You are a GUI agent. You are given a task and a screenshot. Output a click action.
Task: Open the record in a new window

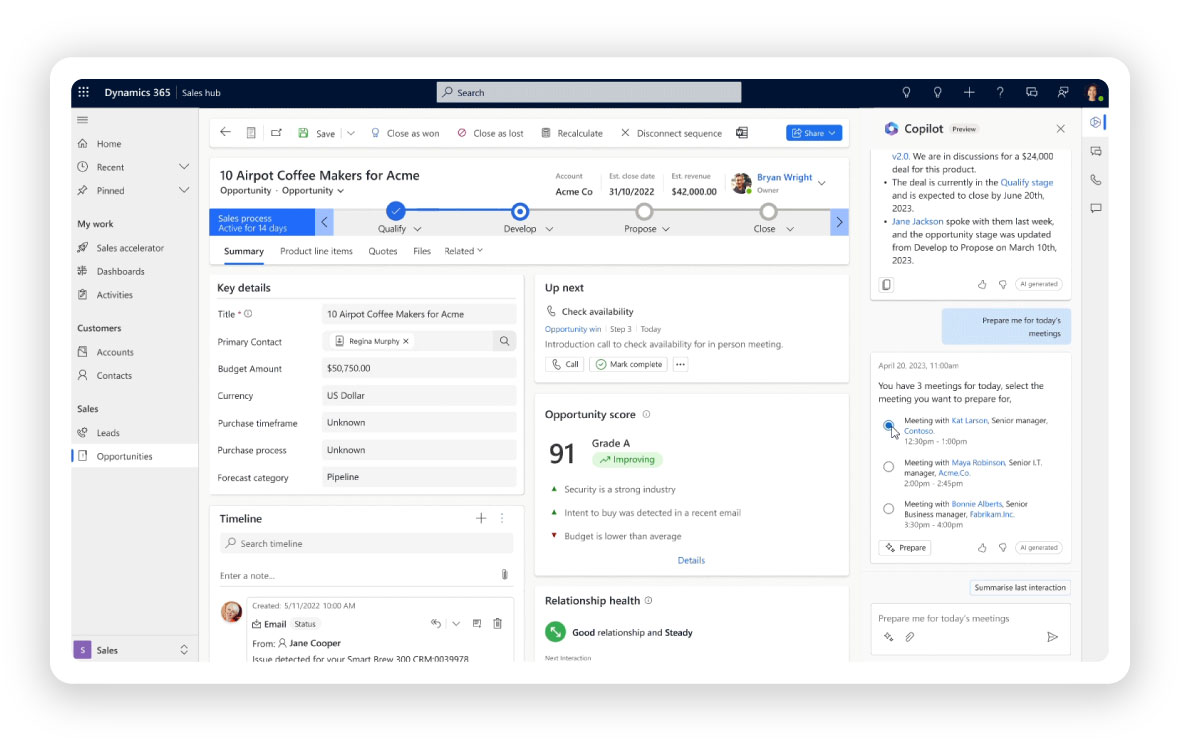pyautogui.click(x=276, y=132)
